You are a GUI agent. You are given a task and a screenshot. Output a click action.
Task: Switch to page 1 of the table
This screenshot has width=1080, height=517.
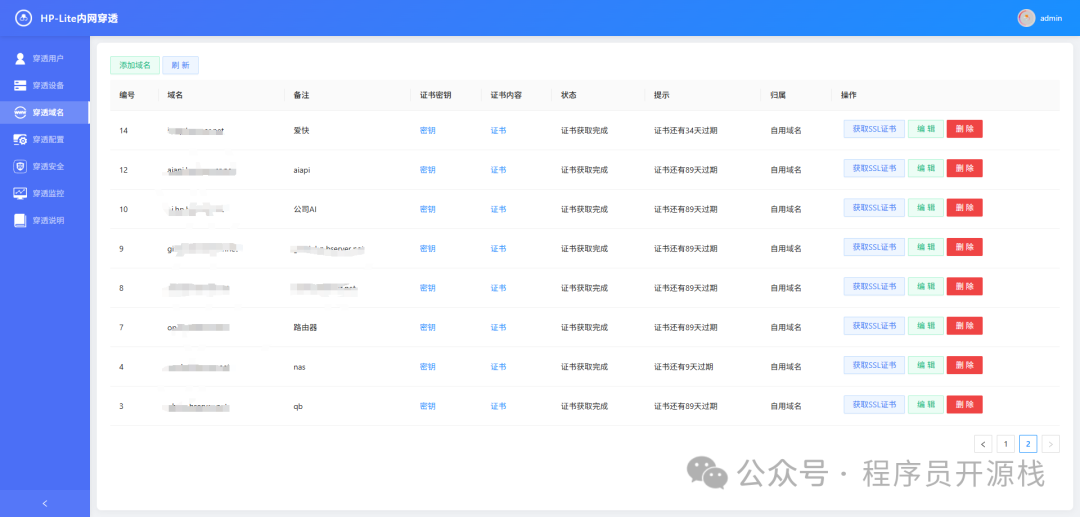pyautogui.click(x=1006, y=444)
